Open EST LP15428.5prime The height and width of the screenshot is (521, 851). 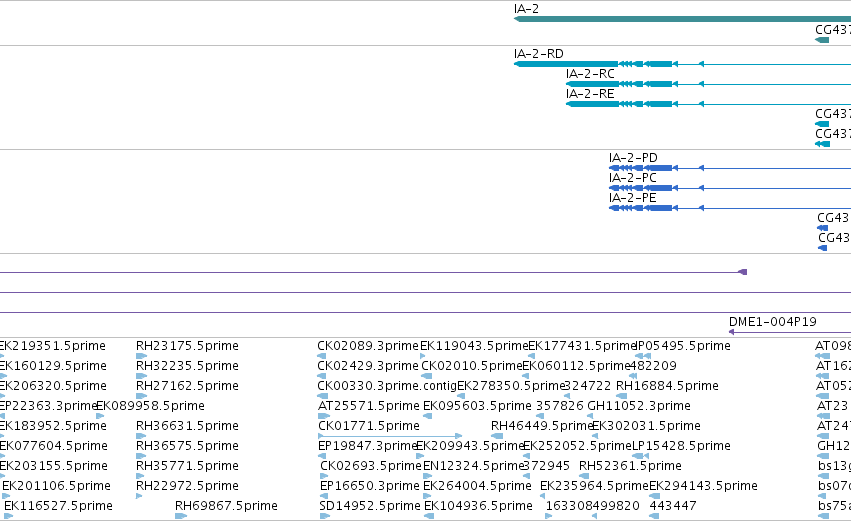tap(681, 446)
